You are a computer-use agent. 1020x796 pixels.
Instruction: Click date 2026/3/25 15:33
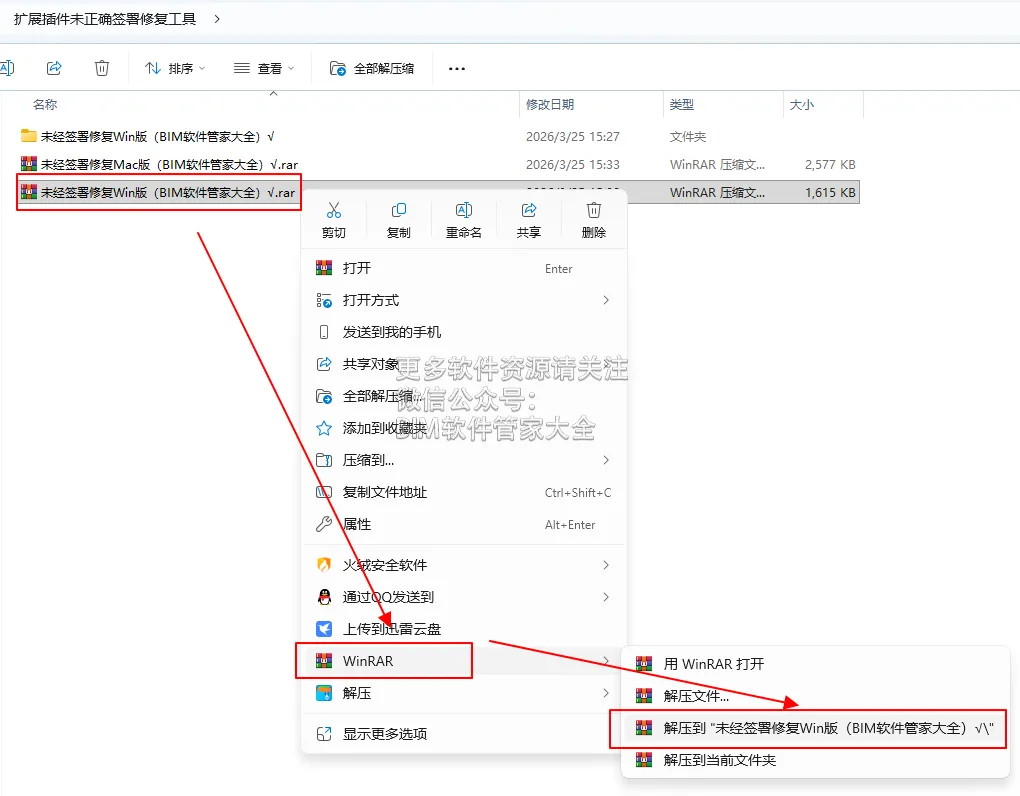click(x=572, y=165)
